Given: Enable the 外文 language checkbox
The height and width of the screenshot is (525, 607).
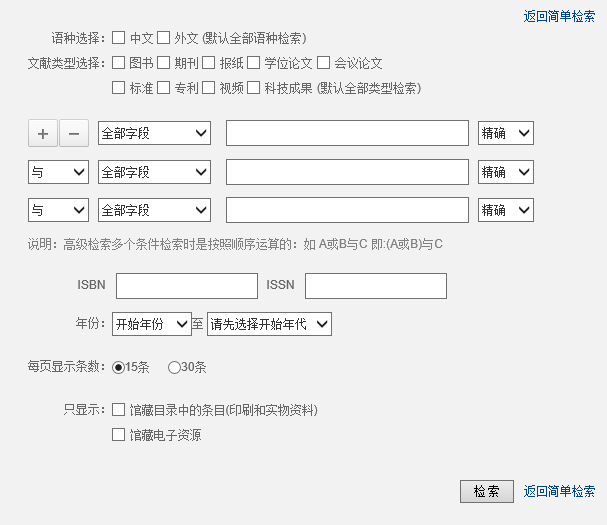Looking at the screenshot, I should (x=163, y=38).
